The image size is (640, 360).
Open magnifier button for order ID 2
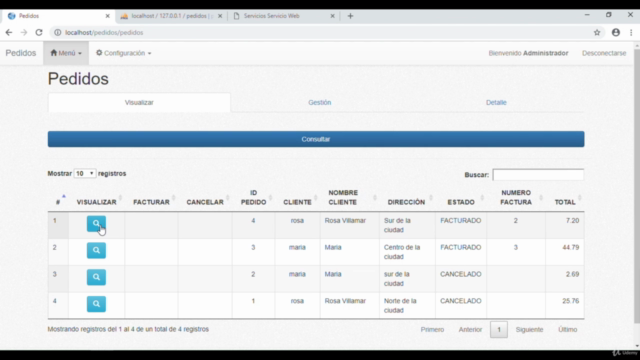coord(96,277)
